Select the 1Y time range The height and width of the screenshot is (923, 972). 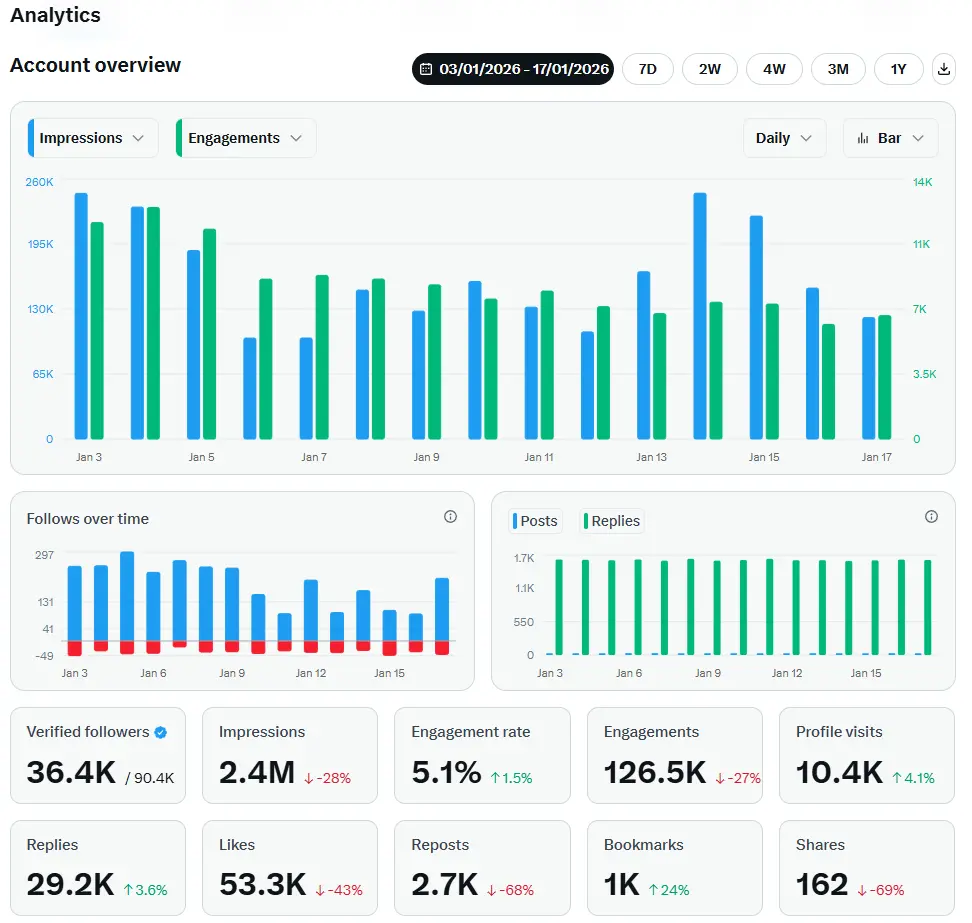point(898,69)
